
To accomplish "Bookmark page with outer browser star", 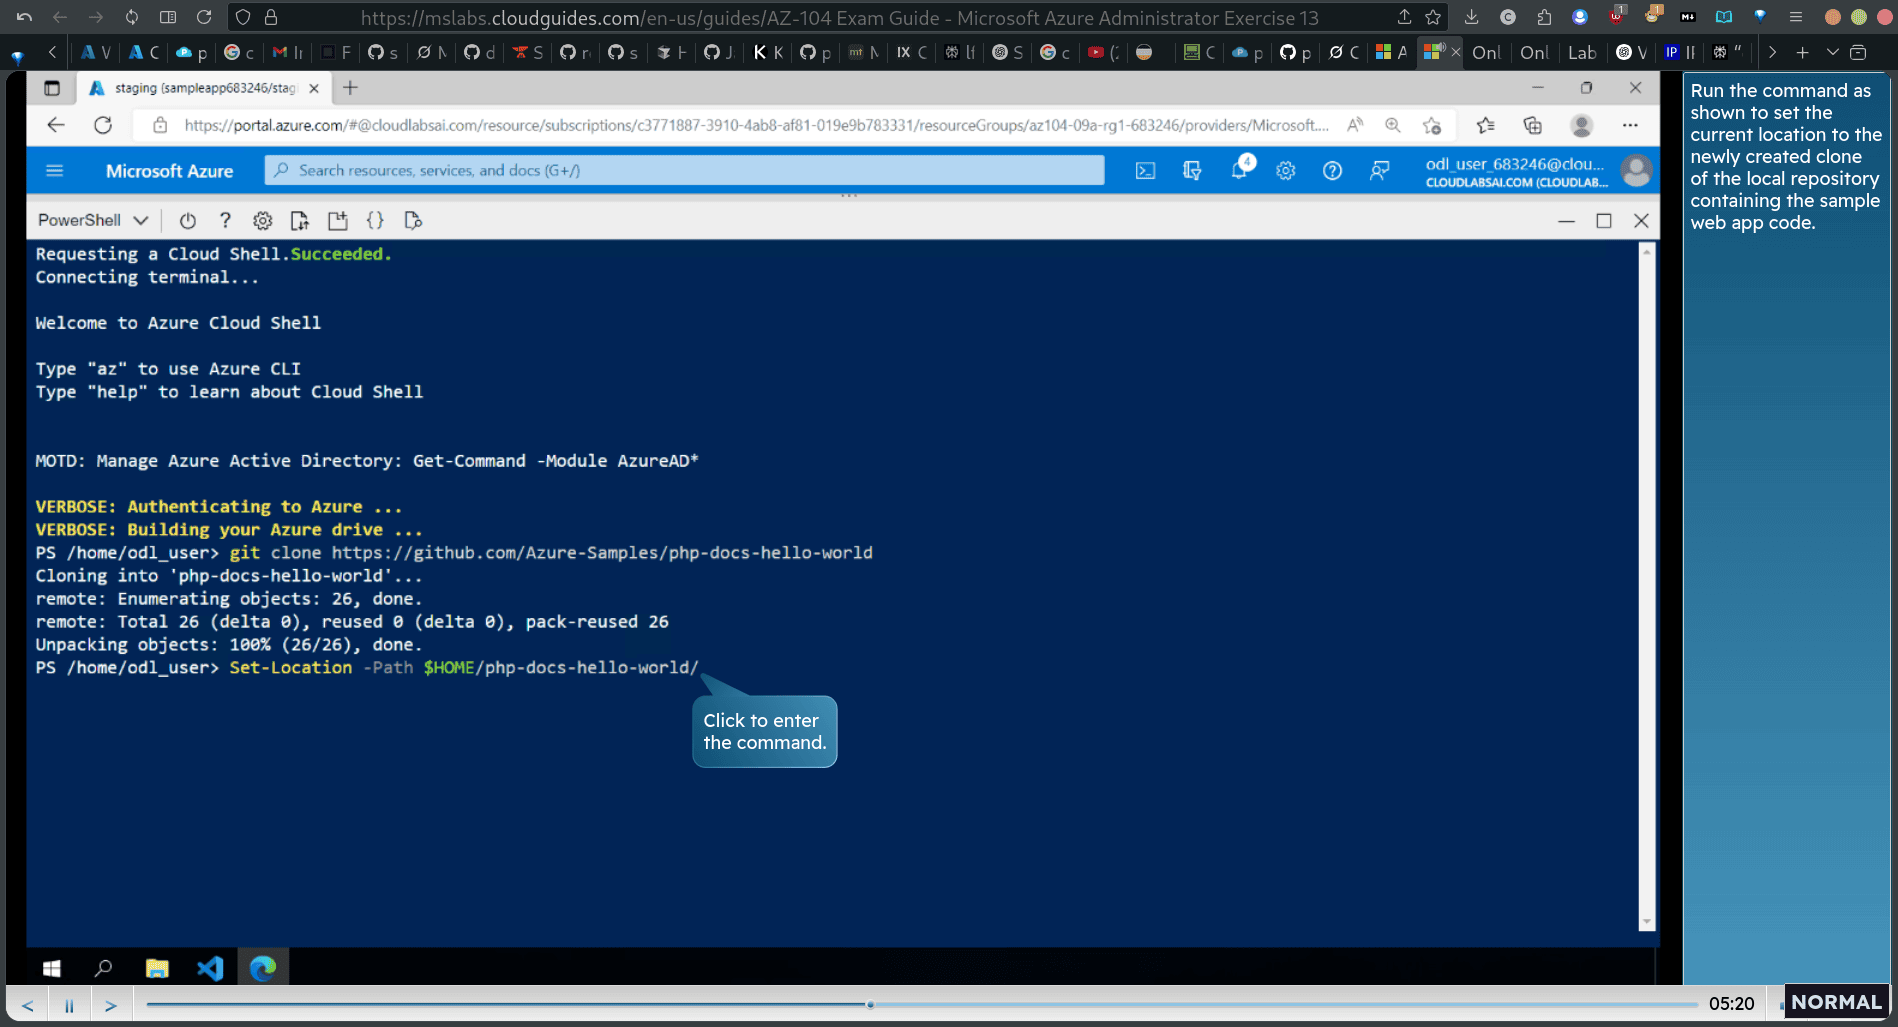I will pos(1433,17).
